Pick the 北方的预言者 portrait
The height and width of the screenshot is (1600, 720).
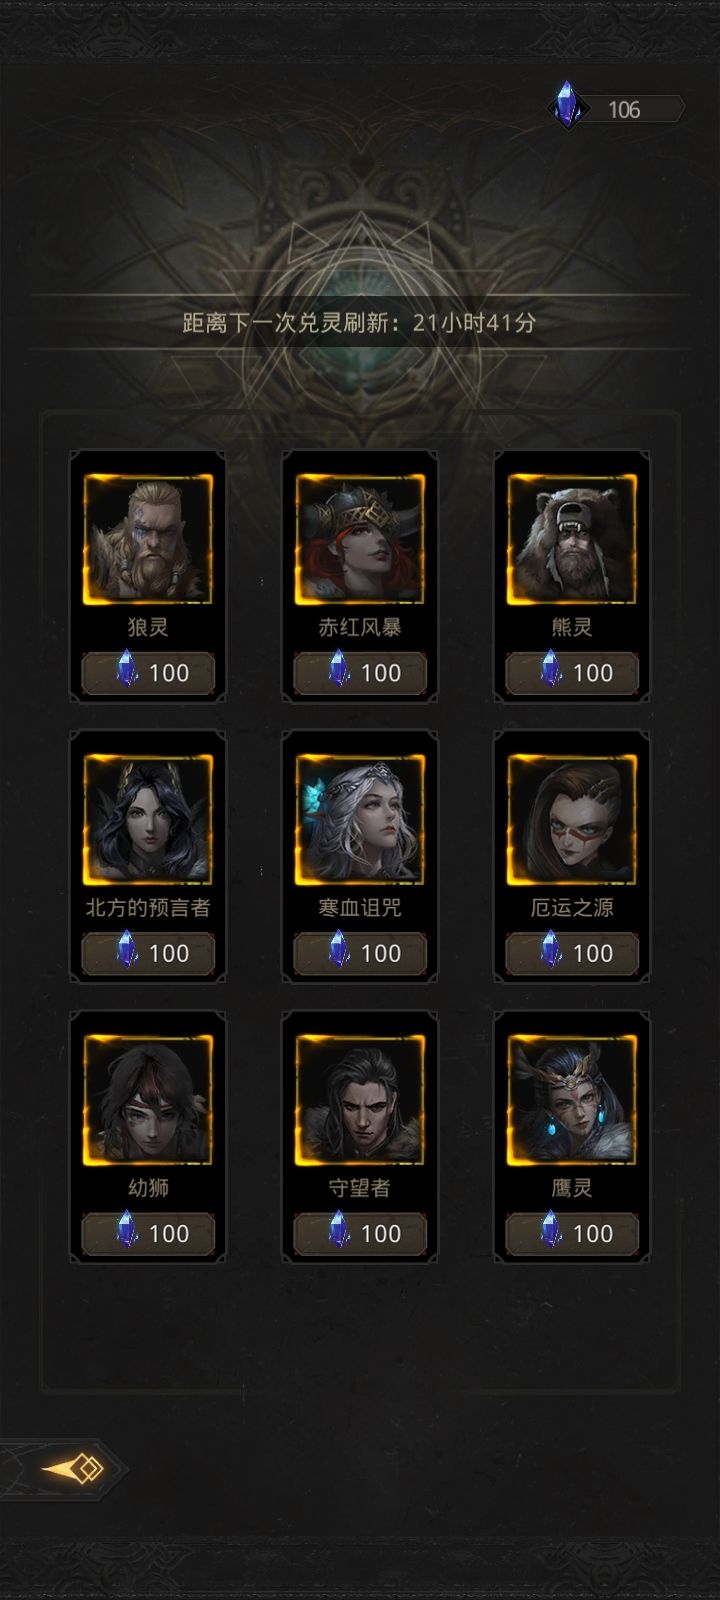(148, 819)
